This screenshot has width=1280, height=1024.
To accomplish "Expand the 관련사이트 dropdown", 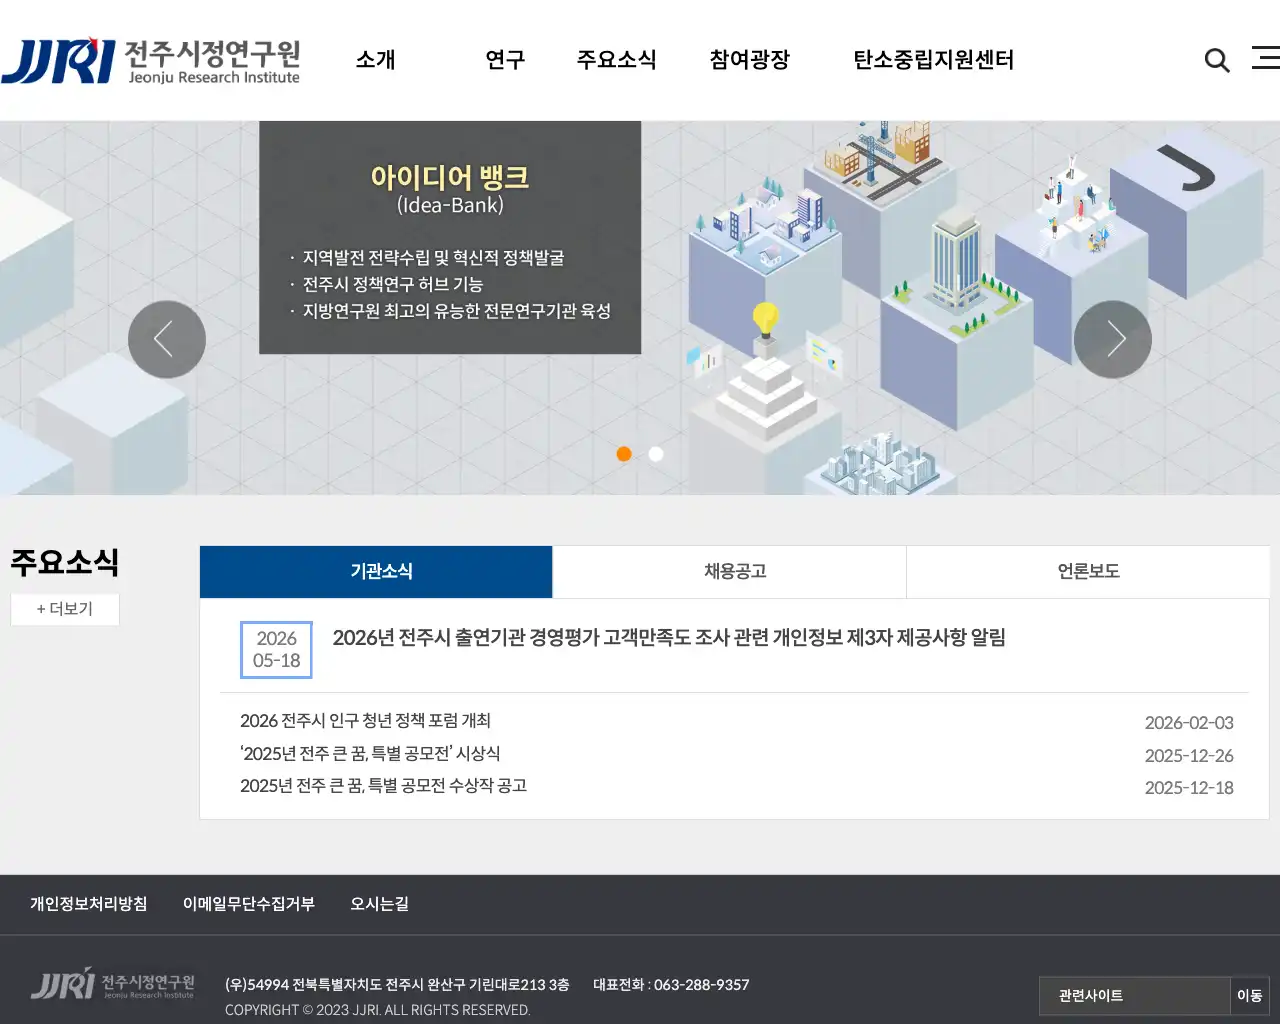I will click(x=1134, y=996).
